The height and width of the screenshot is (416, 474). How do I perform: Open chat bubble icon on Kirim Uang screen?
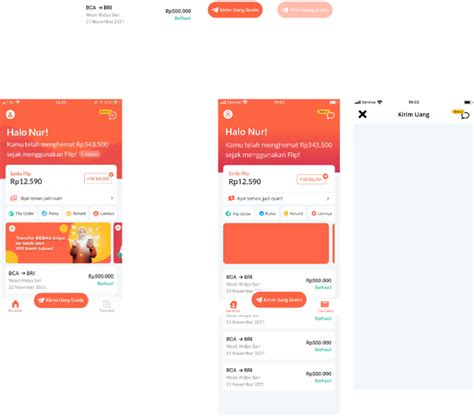[465, 115]
